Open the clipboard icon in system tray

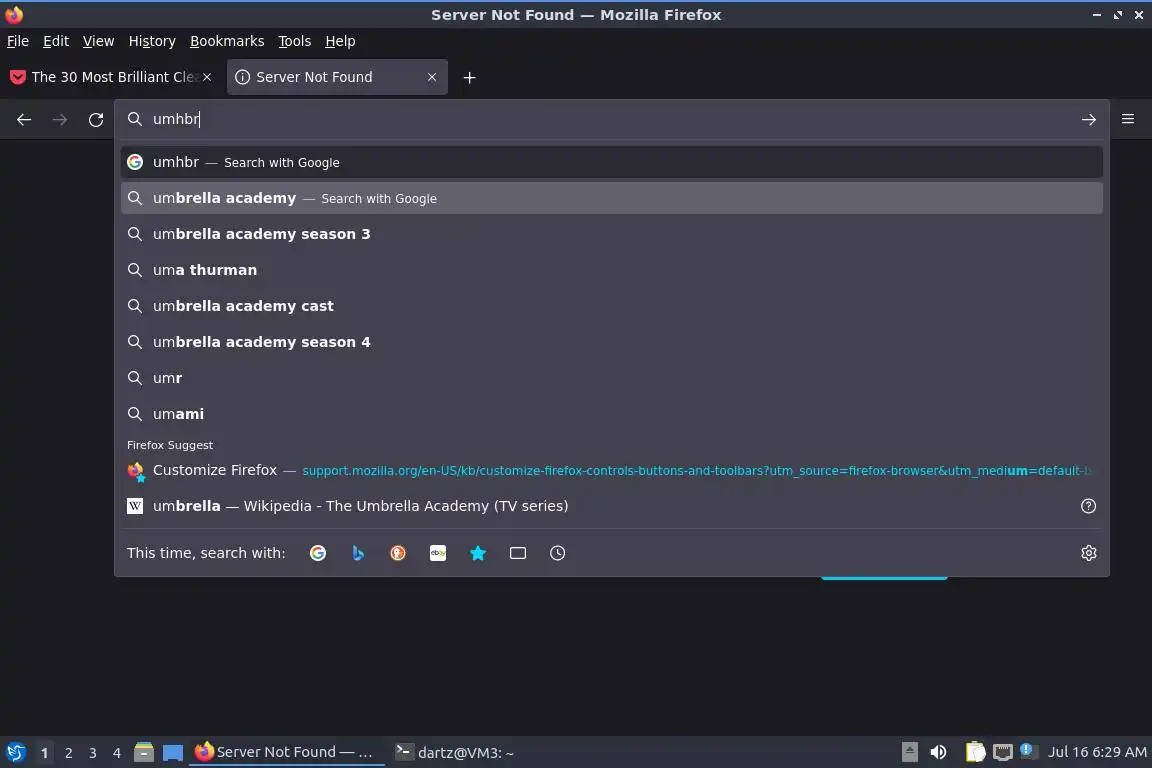coord(975,752)
